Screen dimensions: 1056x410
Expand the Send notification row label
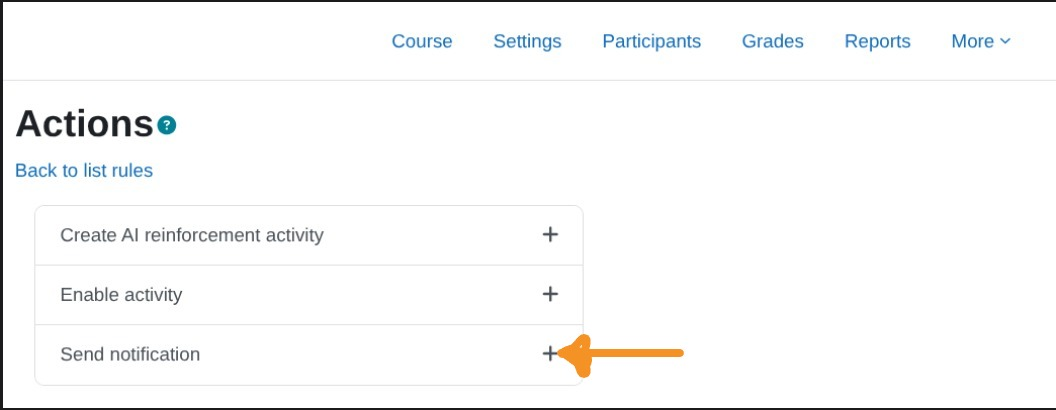(x=130, y=354)
